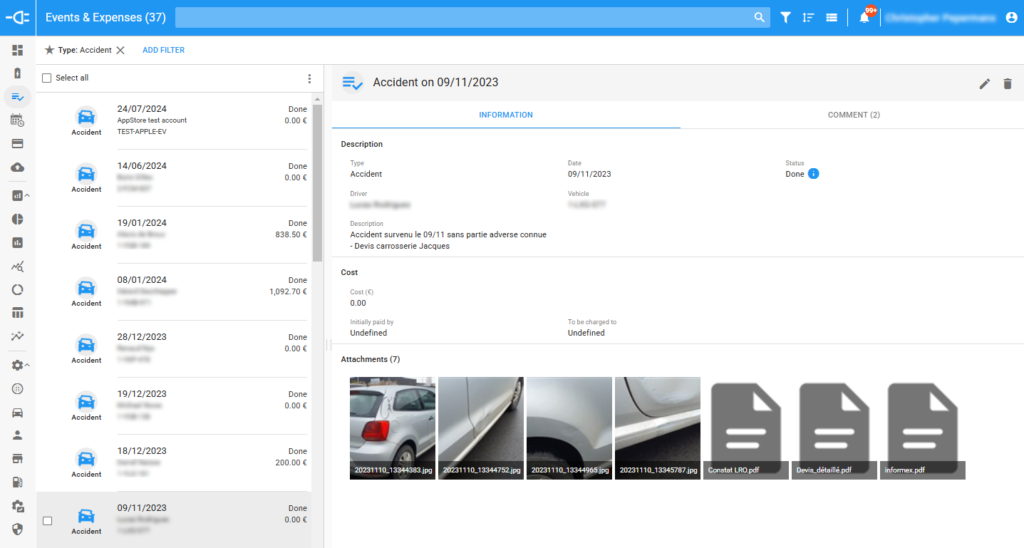This screenshot has height=548, width=1024.
Task: Open the sort order dropdown icon
Action: pos(808,17)
